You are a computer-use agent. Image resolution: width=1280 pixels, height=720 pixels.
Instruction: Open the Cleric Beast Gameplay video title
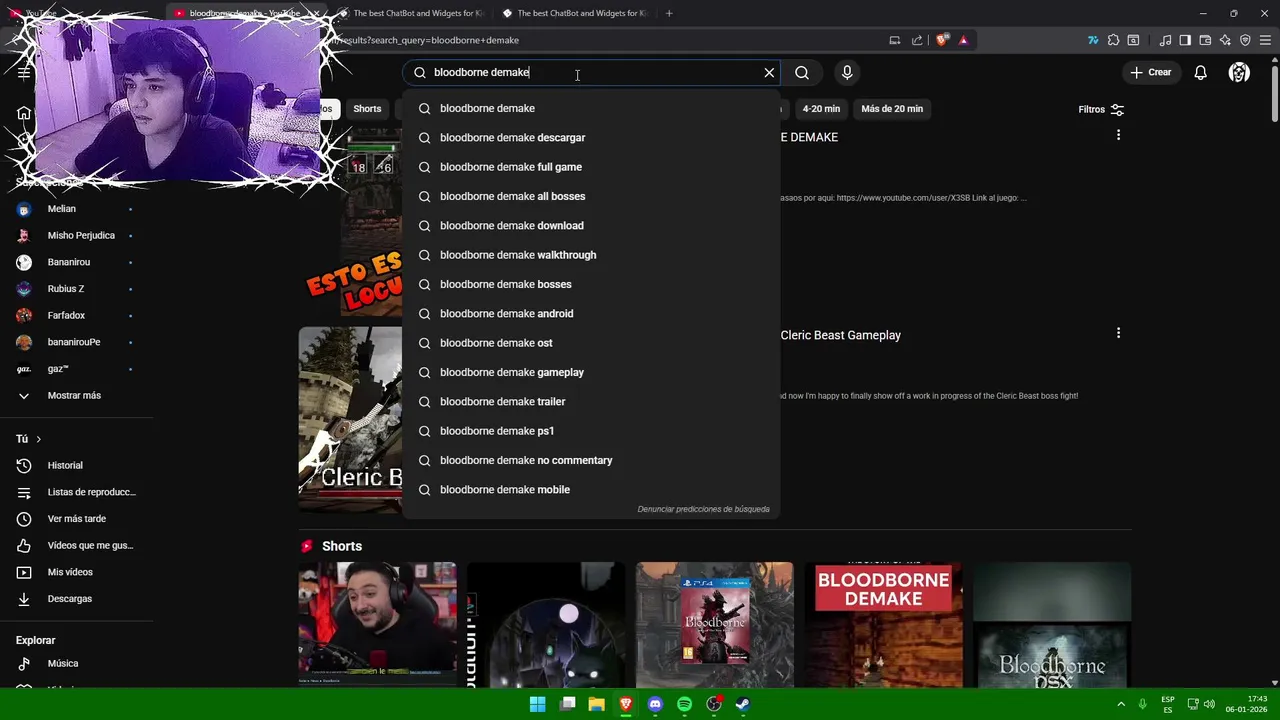pyautogui.click(x=841, y=335)
